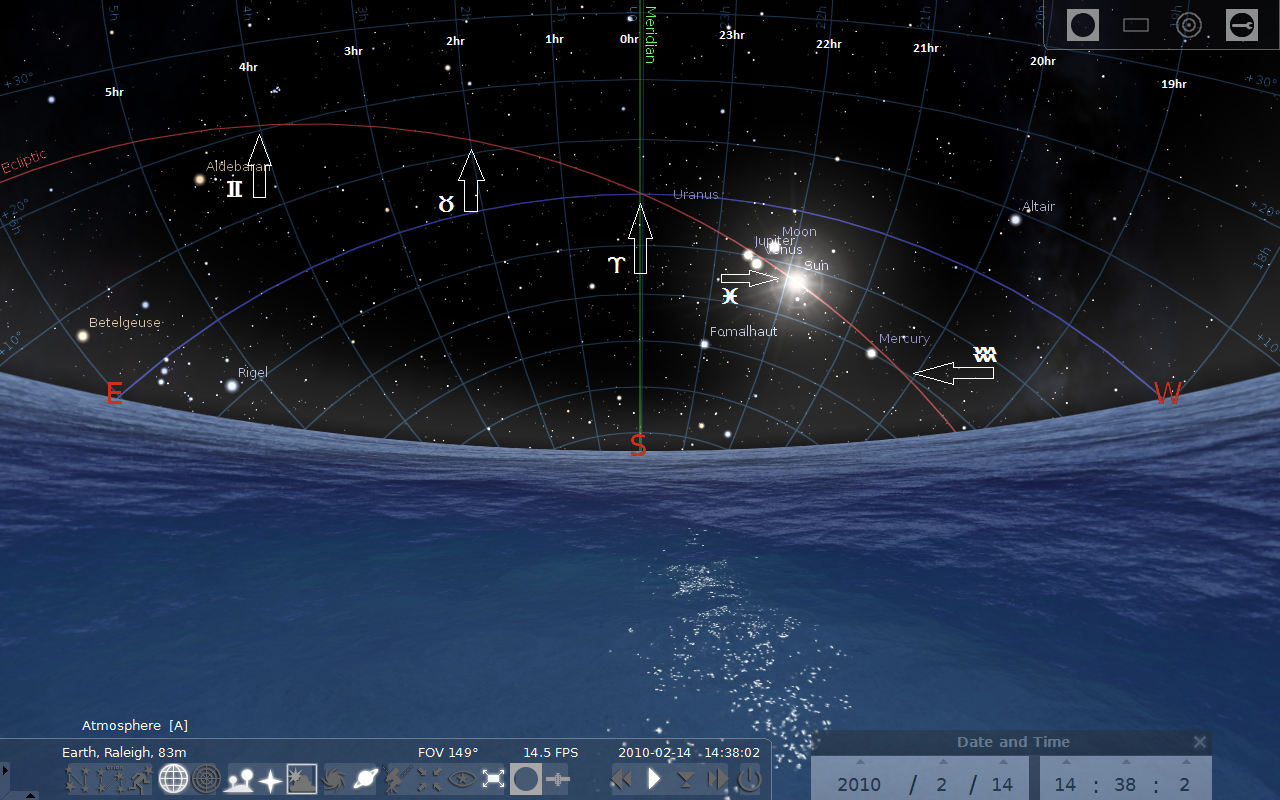Viewport: 1280px width, 800px height.
Task: Turn on the equatorial grid
Action: (x=173, y=779)
